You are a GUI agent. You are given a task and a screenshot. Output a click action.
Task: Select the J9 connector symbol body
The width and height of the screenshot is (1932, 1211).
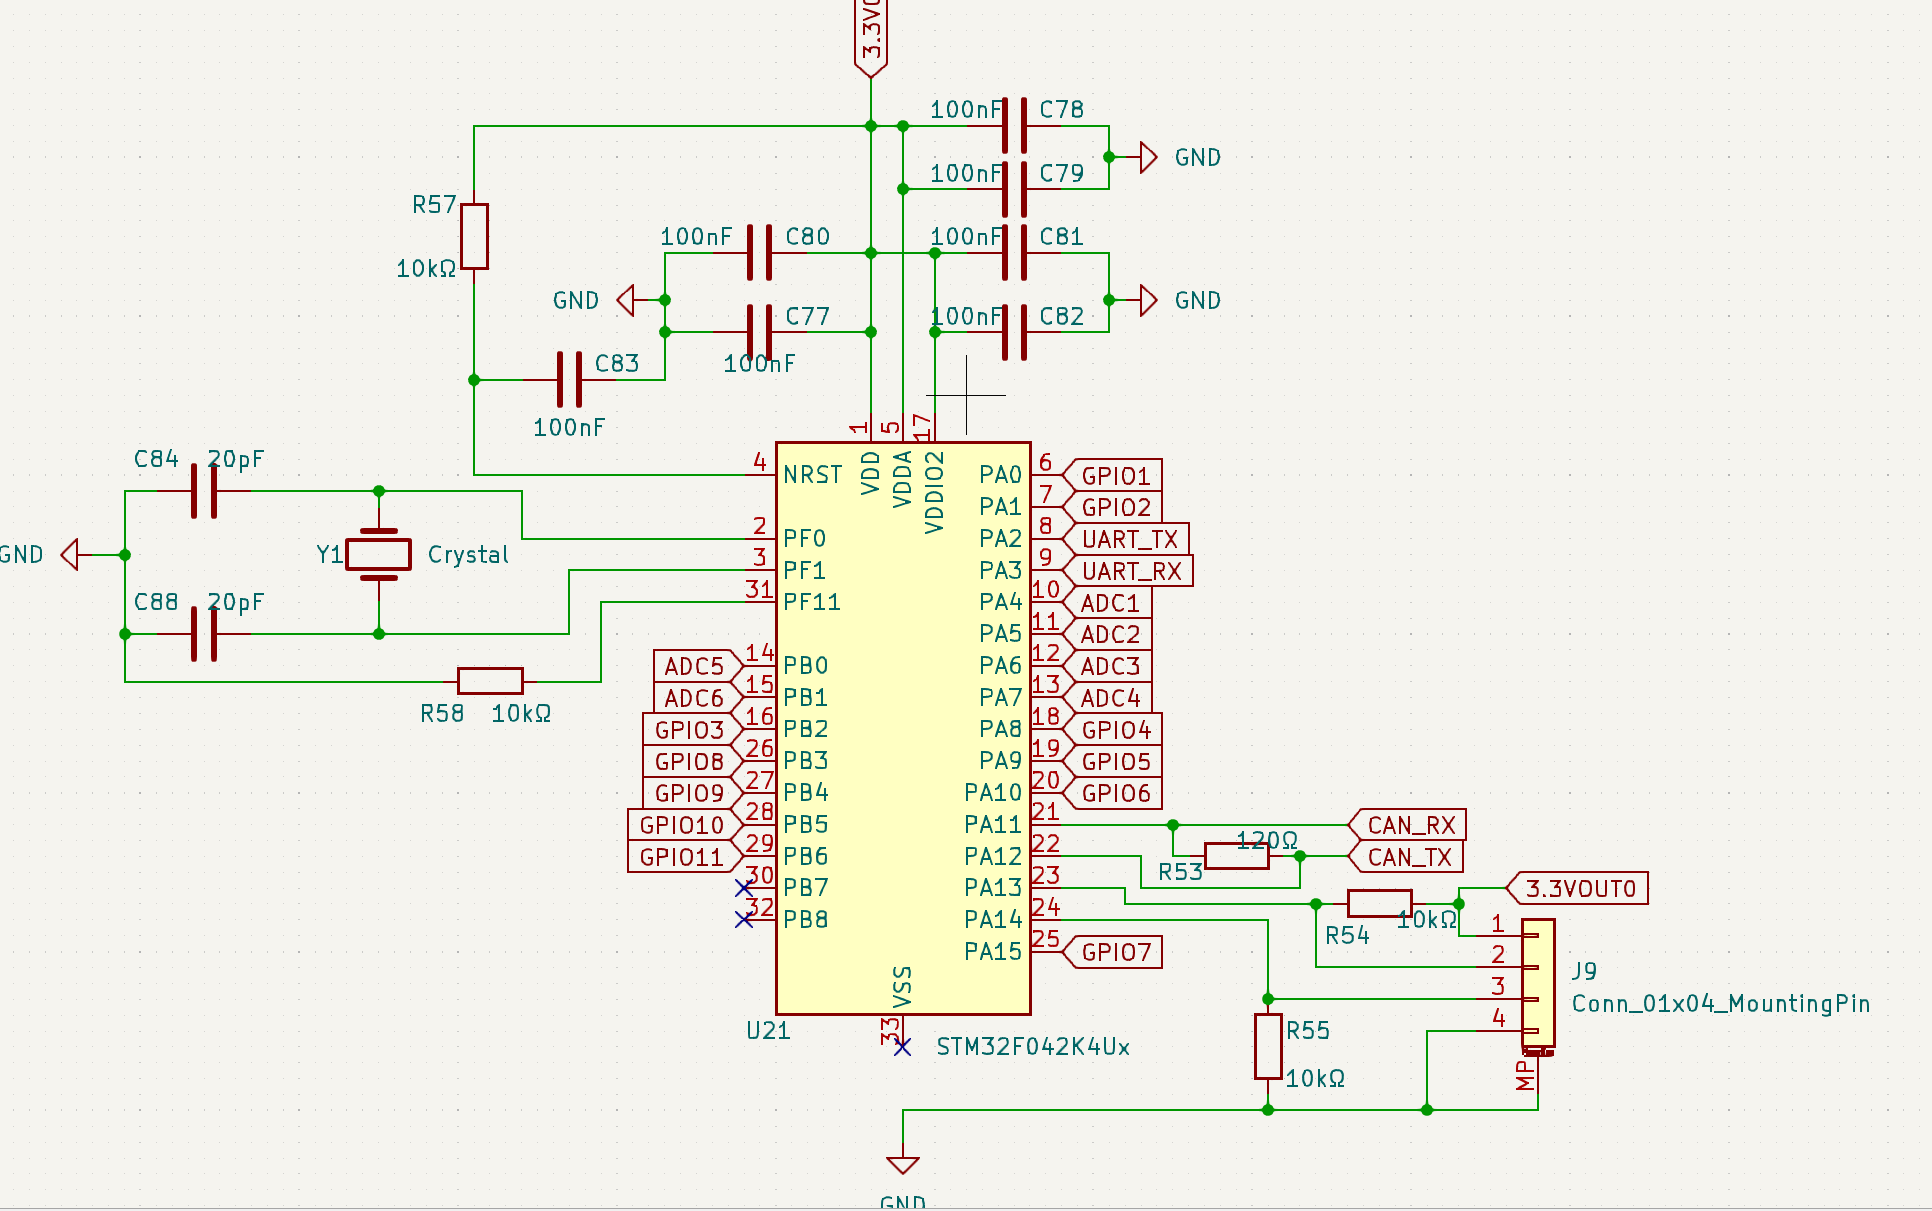1538,983
